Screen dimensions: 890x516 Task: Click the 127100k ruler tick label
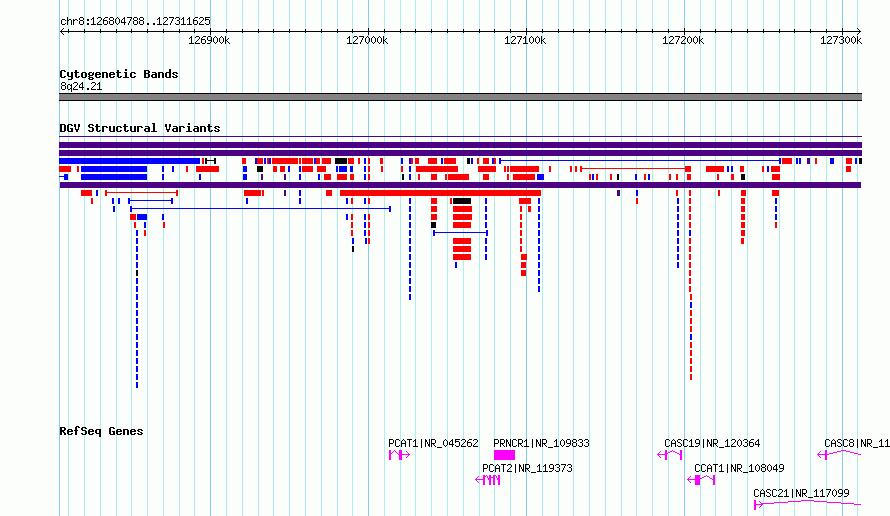pyautogui.click(x=525, y=40)
